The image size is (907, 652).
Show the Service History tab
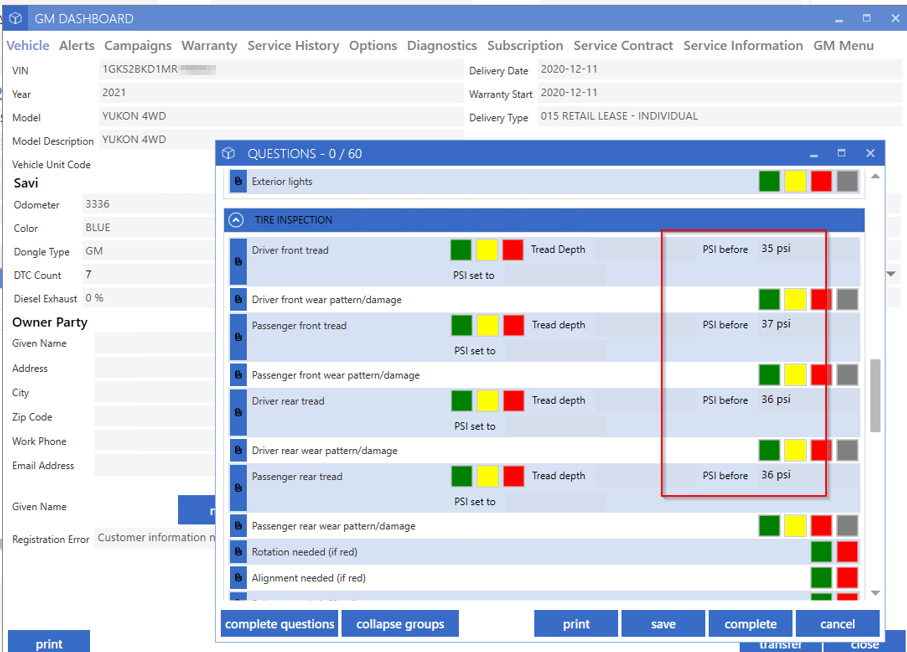293,46
